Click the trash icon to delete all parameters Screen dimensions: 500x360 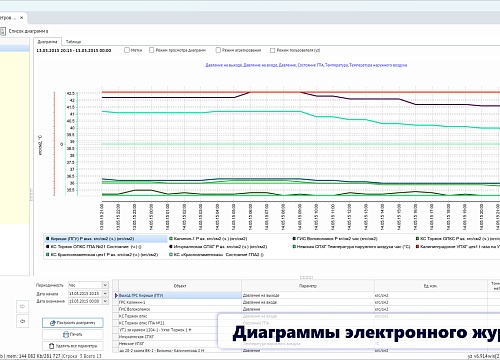click(51, 346)
